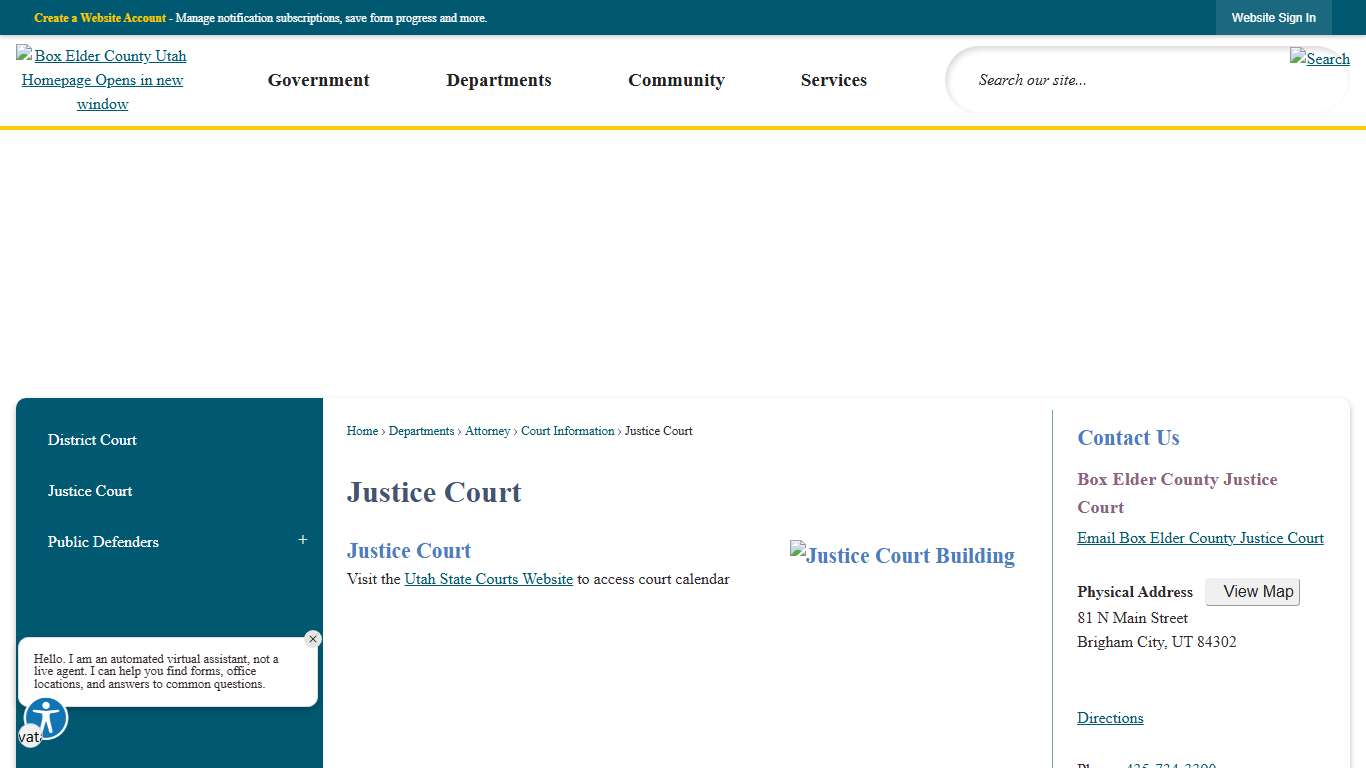1366x768 pixels.
Task: Select Community in the main navigation
Action: point(676,80)
